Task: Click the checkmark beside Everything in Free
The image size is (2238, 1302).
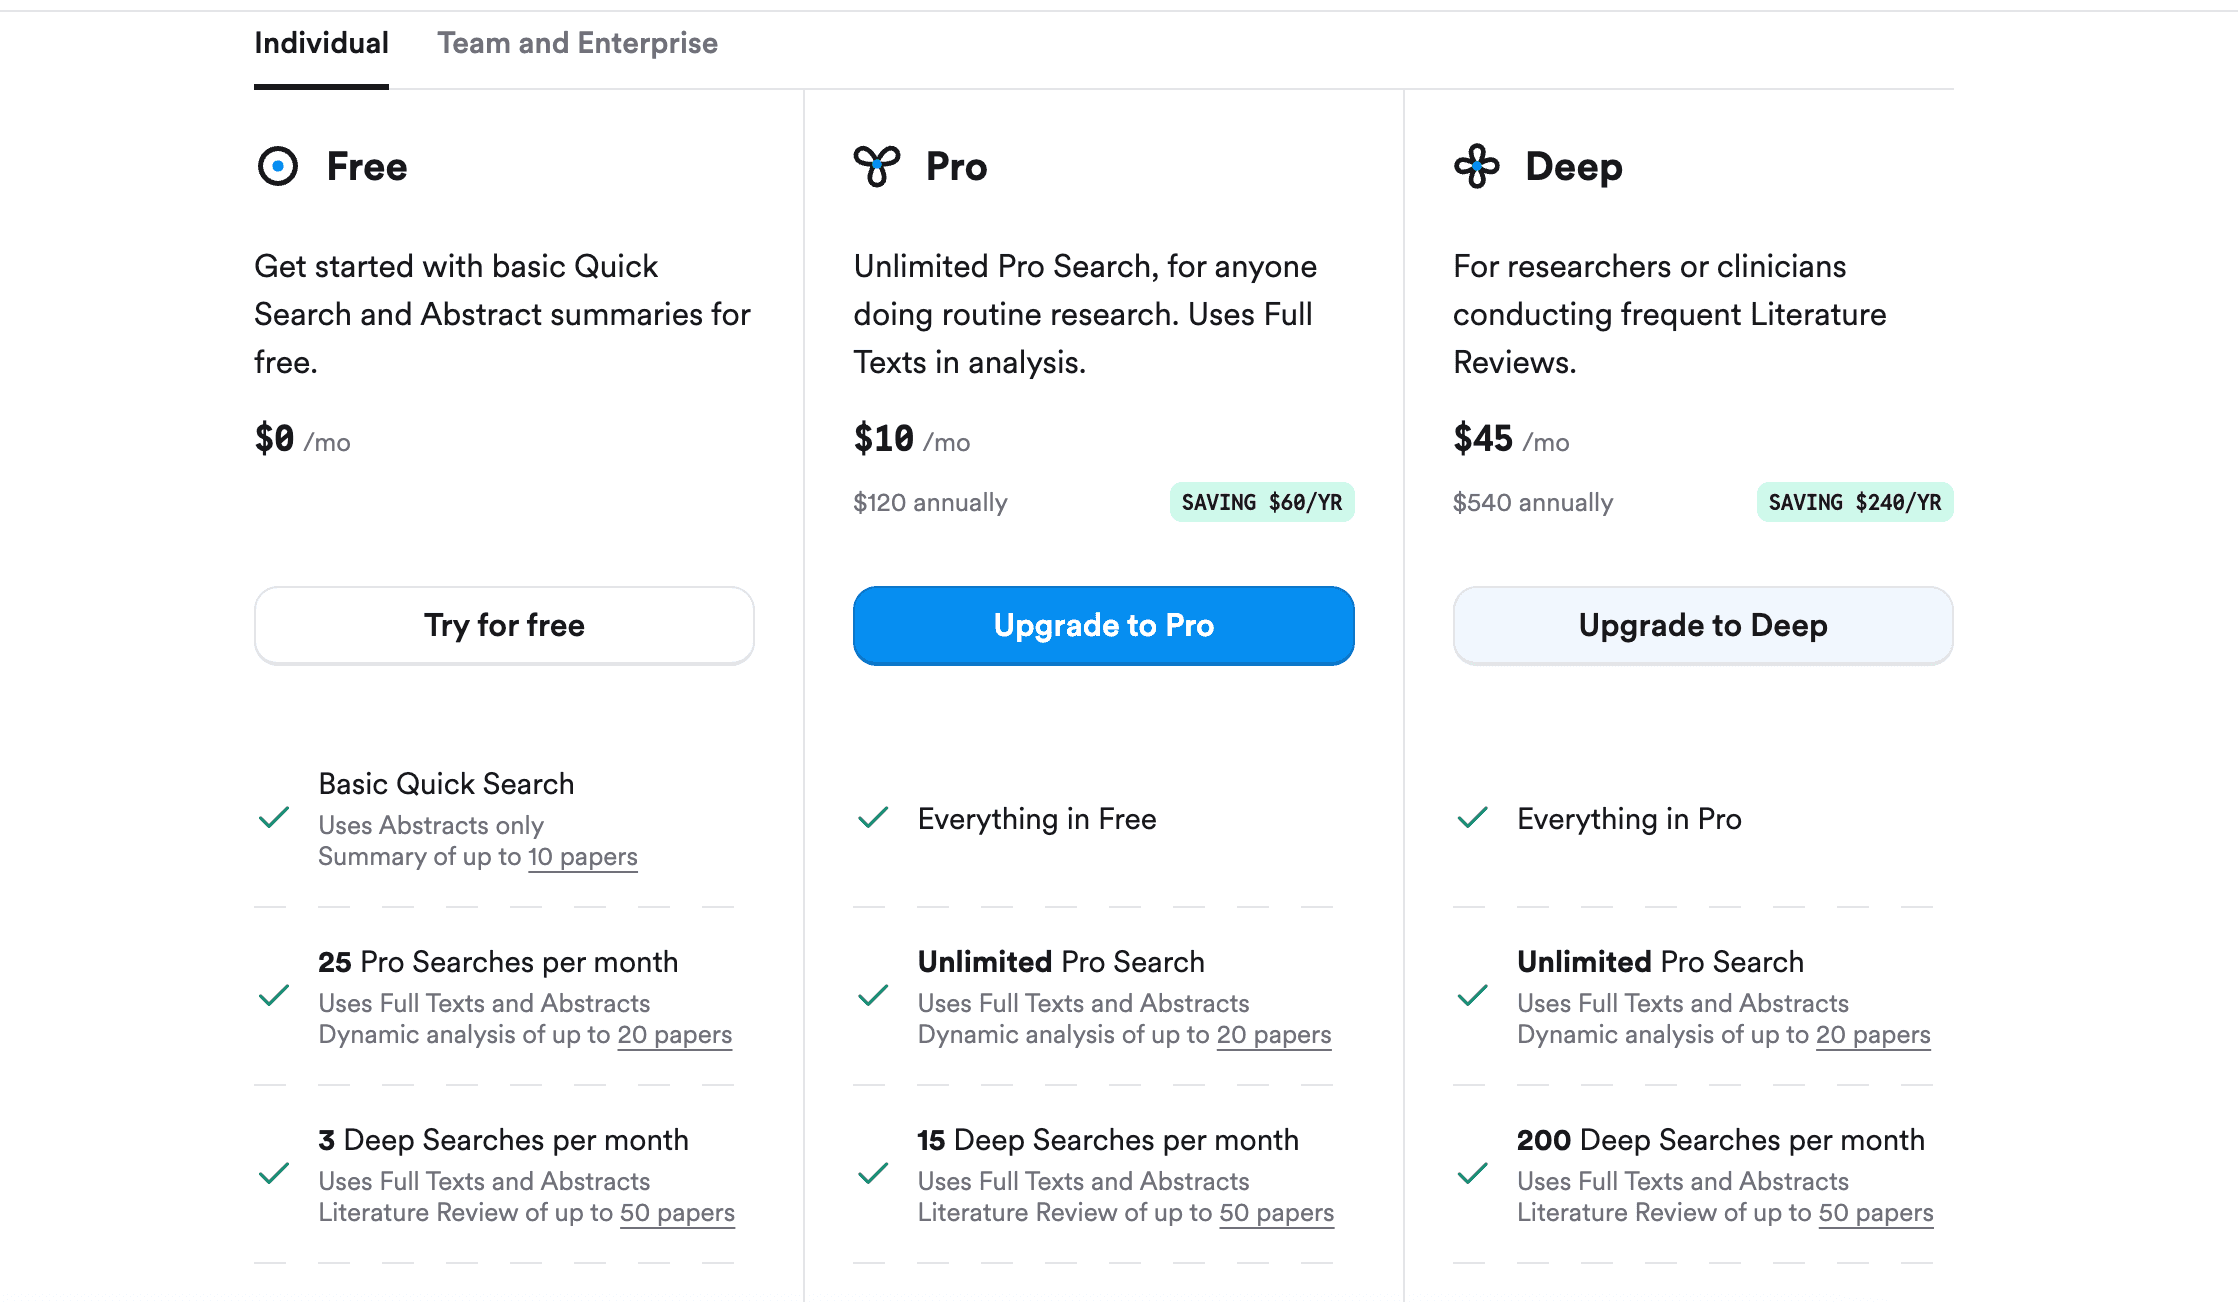Action: pyautogui.click(x=872, y=818)
